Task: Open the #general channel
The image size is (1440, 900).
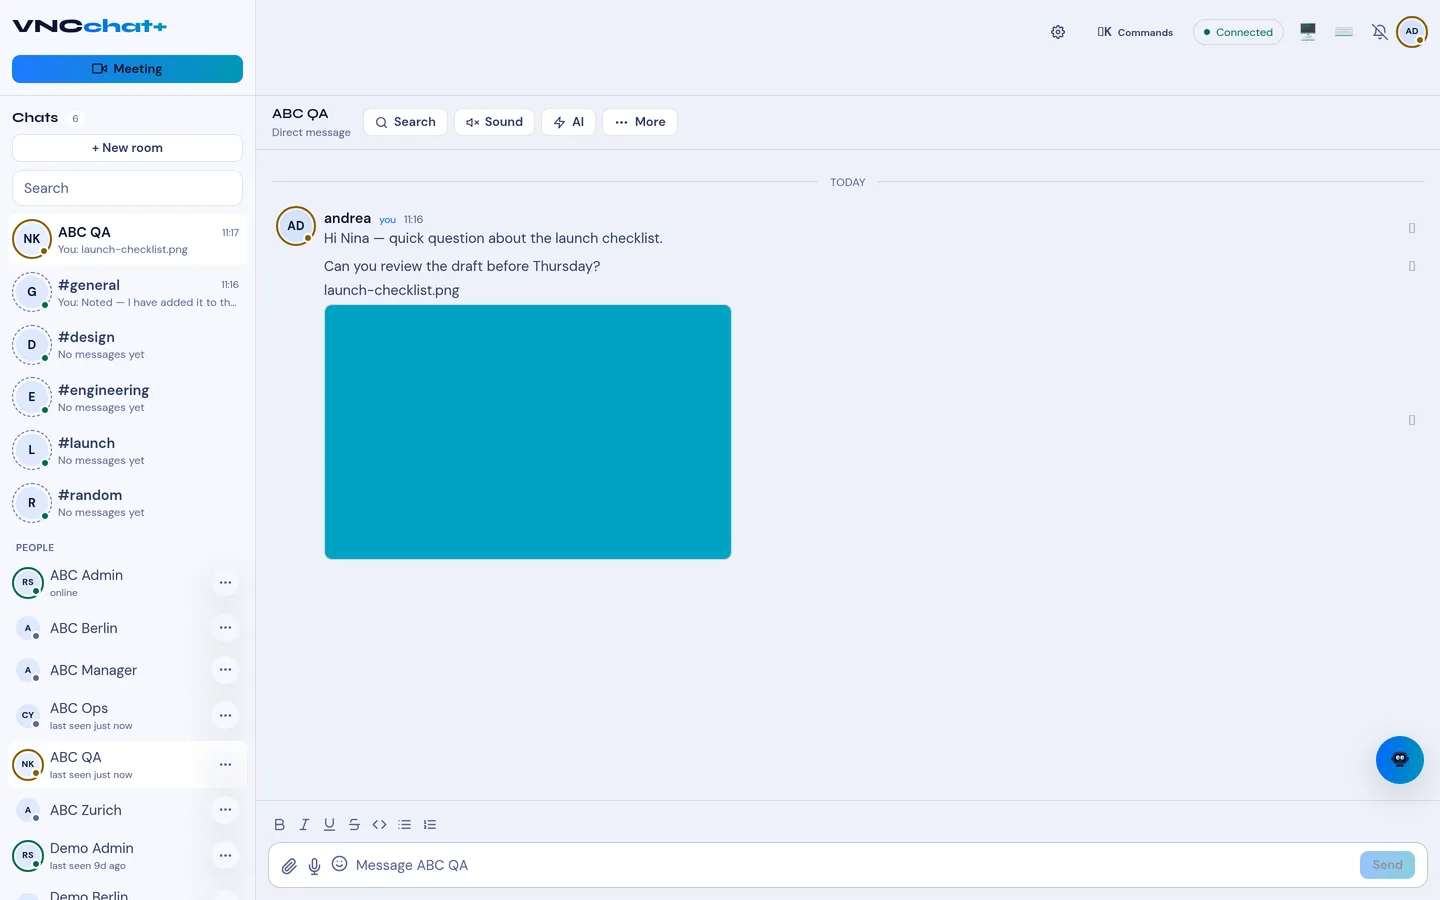Action: (x=127, y=292)
